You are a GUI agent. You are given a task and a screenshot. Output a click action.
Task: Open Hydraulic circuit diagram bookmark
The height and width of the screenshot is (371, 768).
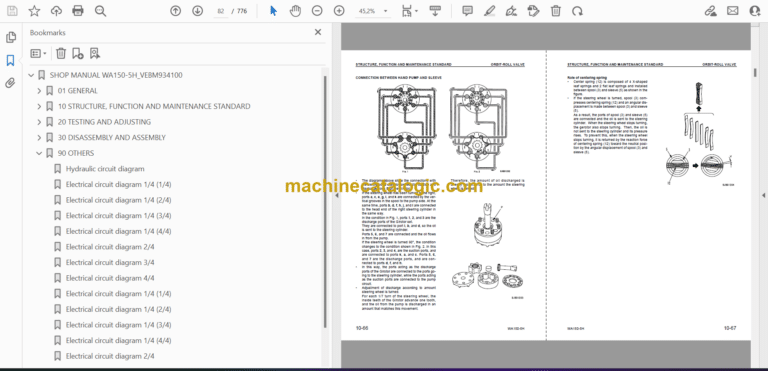click(105, 169)
